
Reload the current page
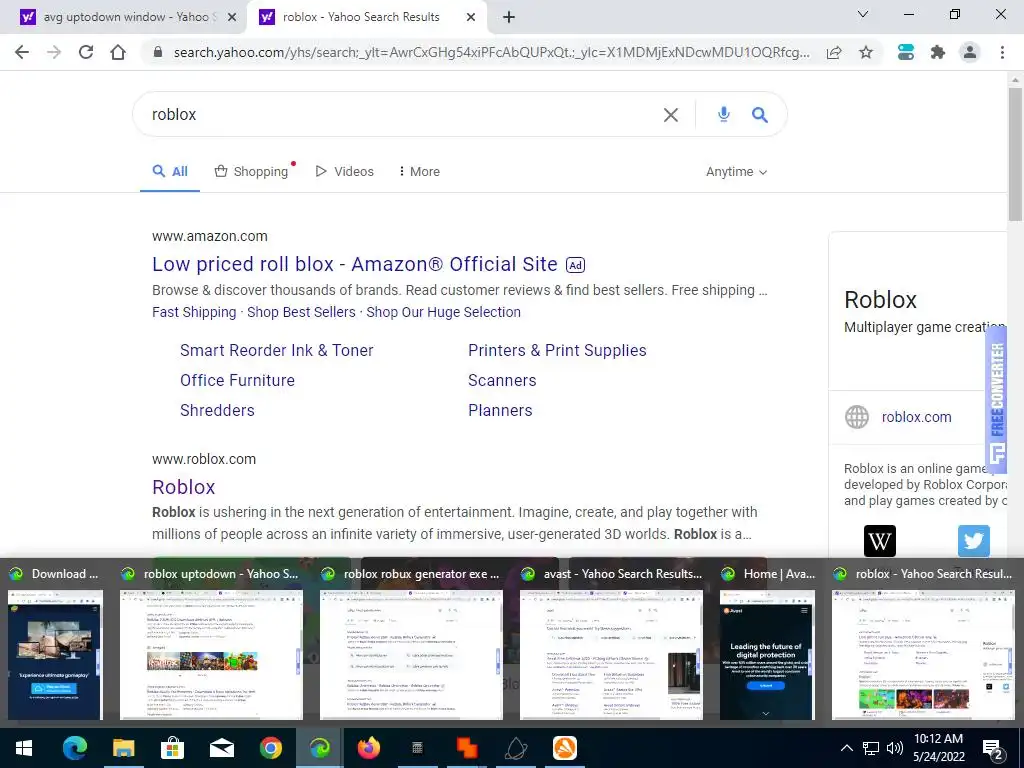click(x=86, y=52)
